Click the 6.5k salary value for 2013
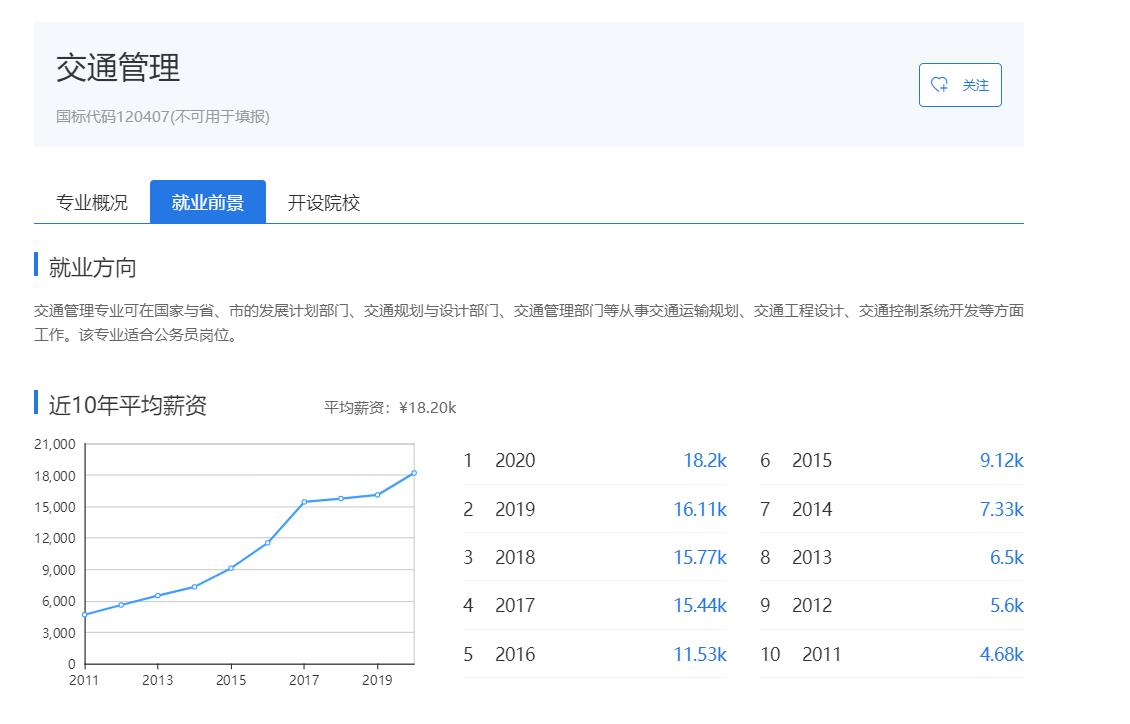This screenshot has width=1130, height=724. coord(1007,558)
